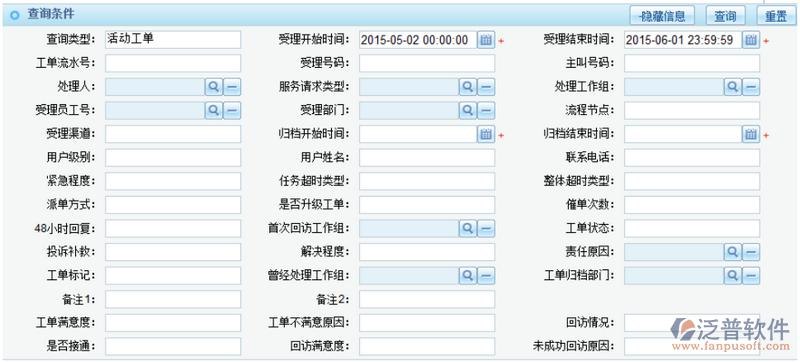Open the 紧急程度 selection field

click(173, 181)
